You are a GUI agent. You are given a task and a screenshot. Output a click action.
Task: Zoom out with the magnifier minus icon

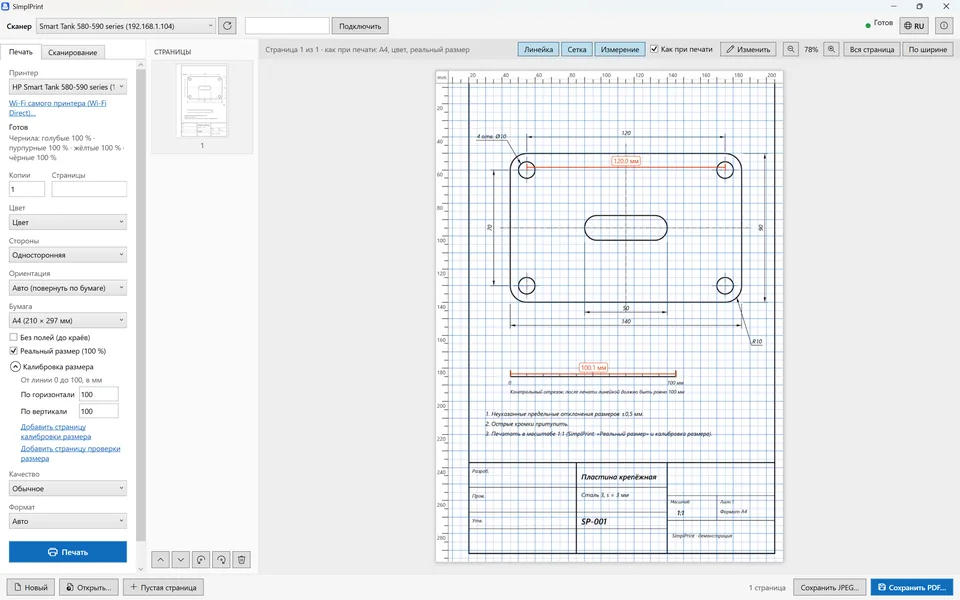click(x=790, y=49)
